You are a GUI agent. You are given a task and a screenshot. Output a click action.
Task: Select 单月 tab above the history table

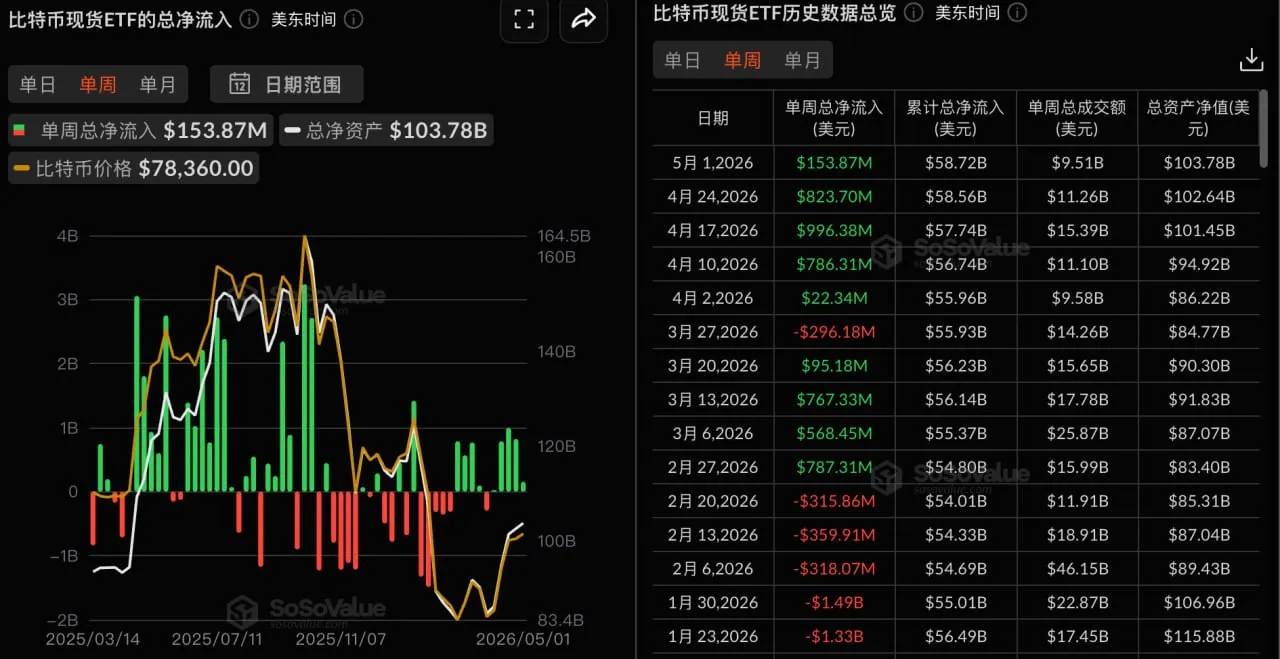[x=802, y=60]
